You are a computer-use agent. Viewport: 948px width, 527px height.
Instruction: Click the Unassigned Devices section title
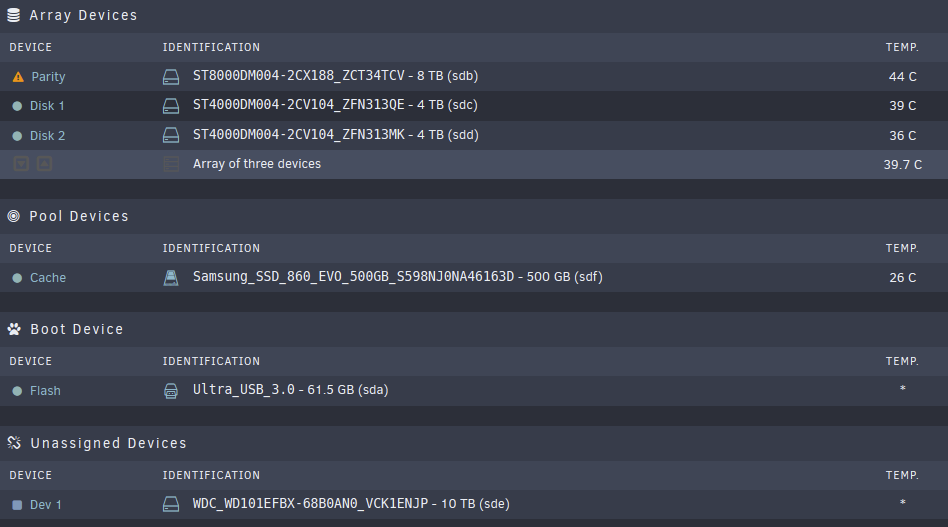109,443
